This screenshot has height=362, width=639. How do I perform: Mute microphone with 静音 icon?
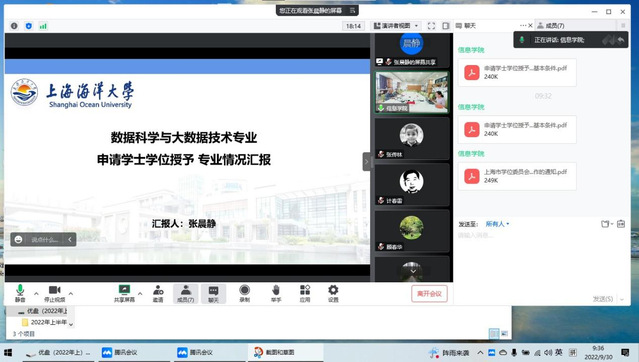(x=20, y=293)
